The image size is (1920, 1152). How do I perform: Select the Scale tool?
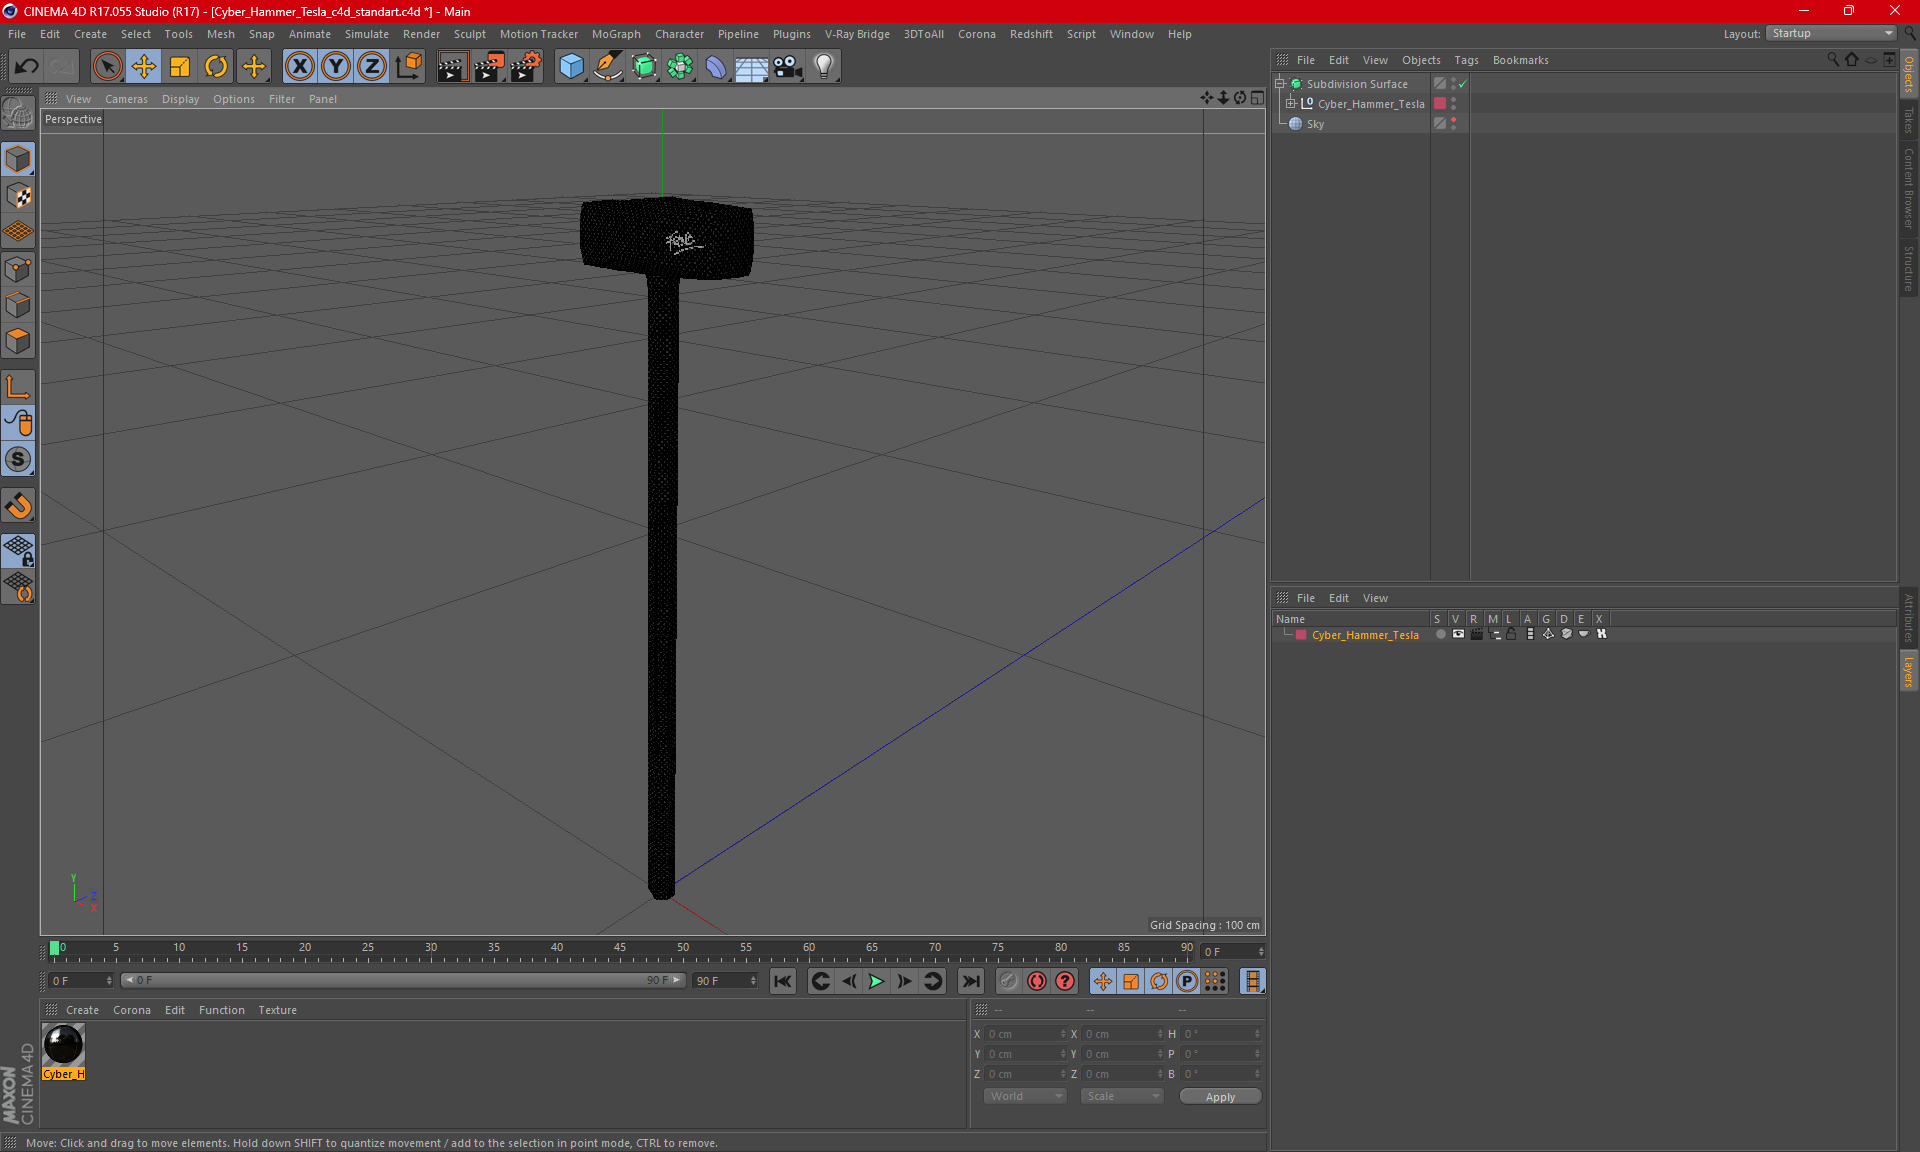tap(180, 66)
